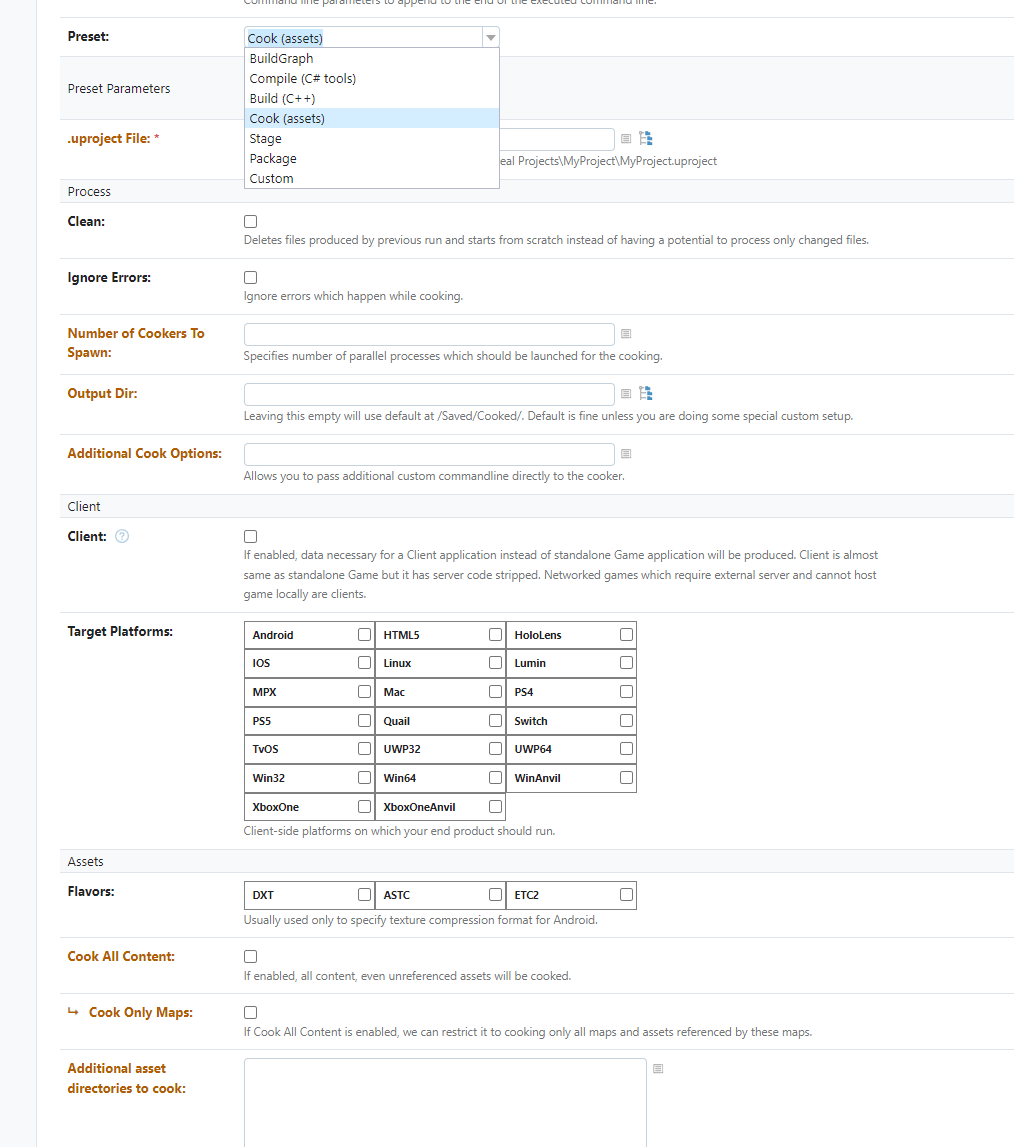Check the PS4 target platform
The image size is (1014, 1147).
click(x=626, y=691)
